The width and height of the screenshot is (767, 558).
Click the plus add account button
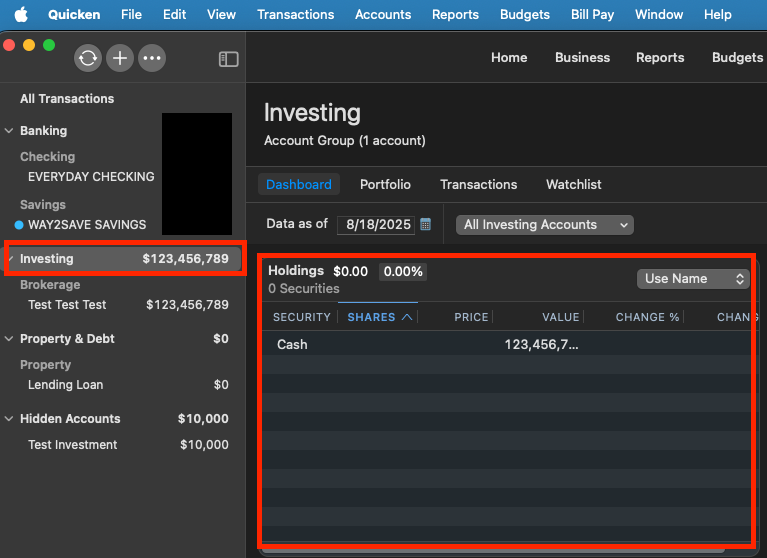click(x=120, y=58)
